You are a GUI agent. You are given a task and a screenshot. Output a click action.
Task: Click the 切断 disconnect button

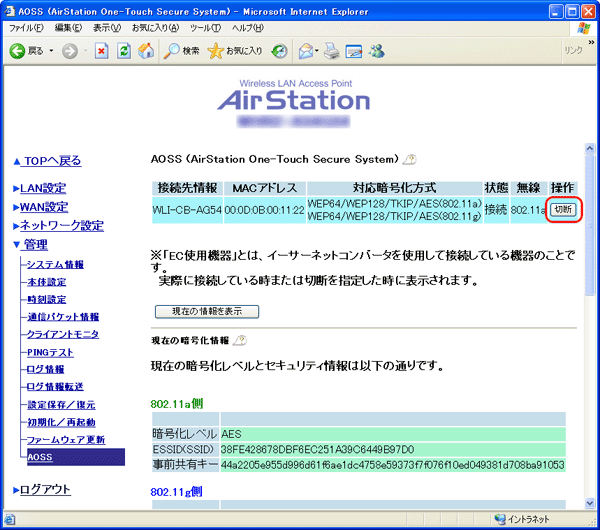coord(563,209)
